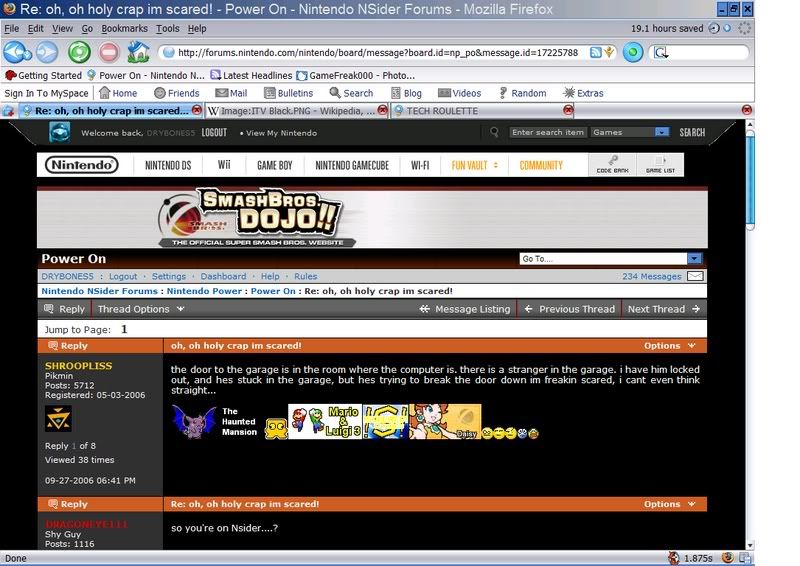Image resolution: width=800 pixels, height=566 pixels.
Task: Open Videos on MySpace toolbar
Action: (x=459, y=93)
